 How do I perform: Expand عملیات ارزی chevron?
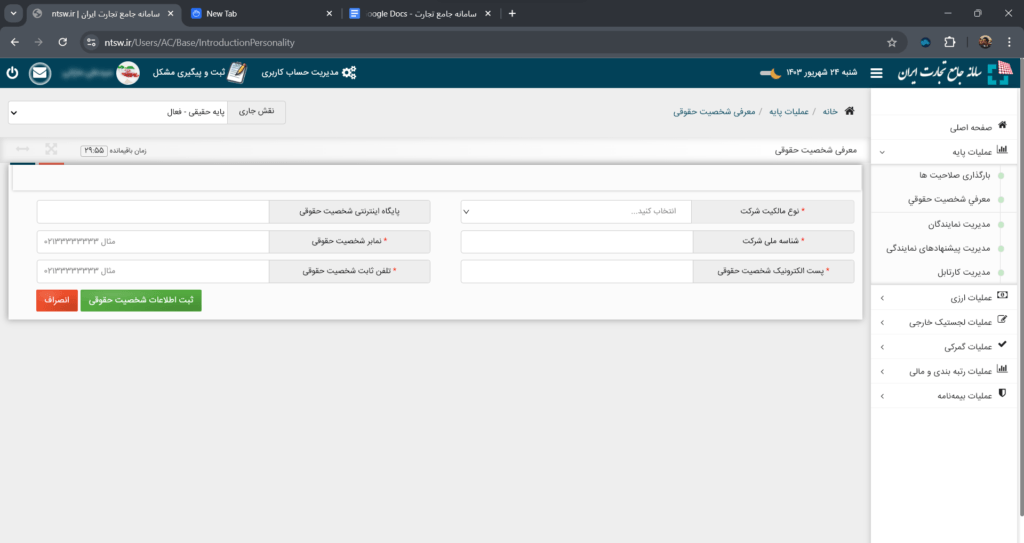click(x=882, y=298)
